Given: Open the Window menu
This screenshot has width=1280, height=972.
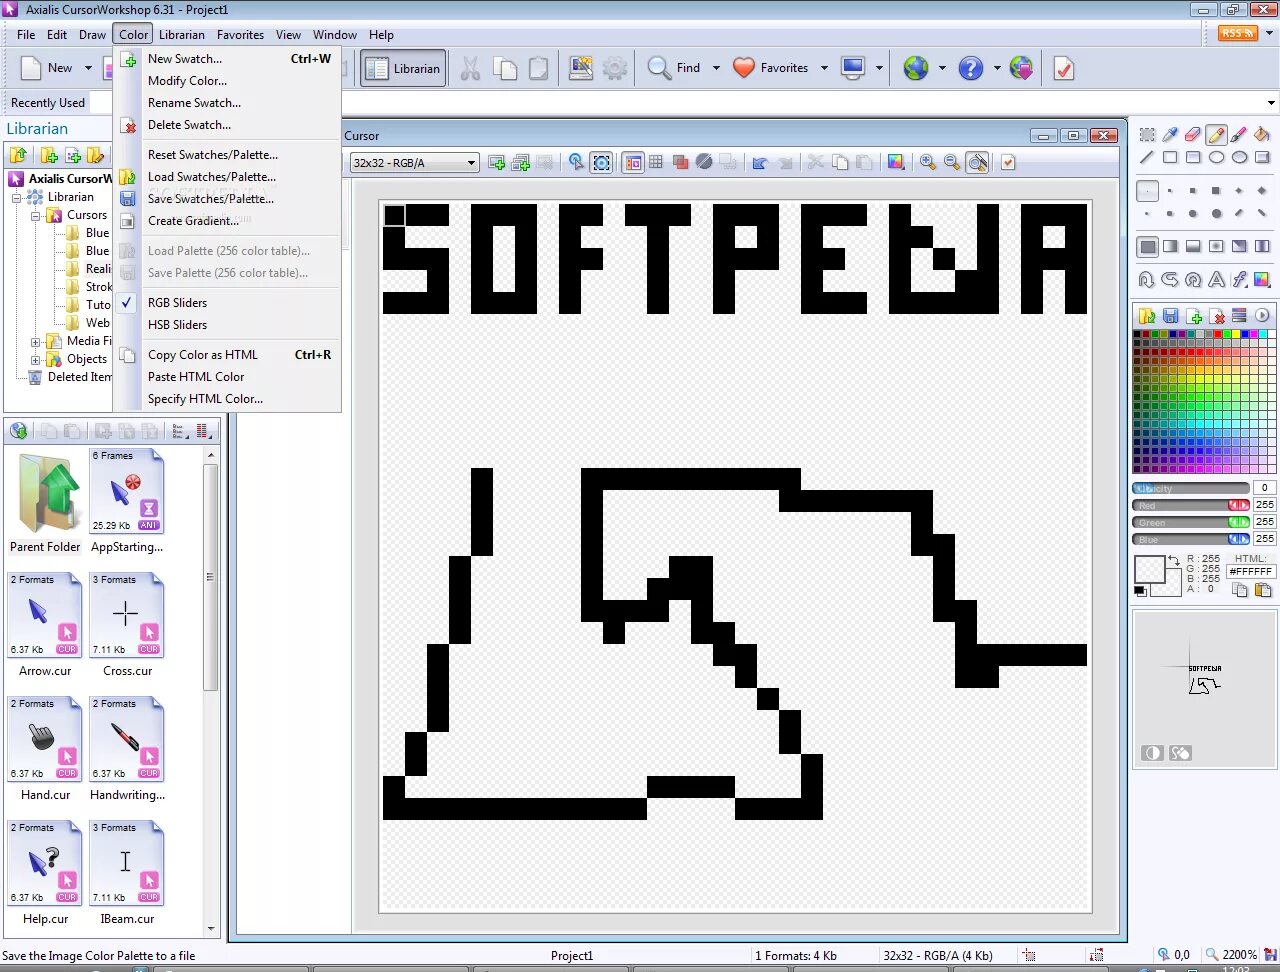Looking at the screenshot, I should [x=334, y=34].
